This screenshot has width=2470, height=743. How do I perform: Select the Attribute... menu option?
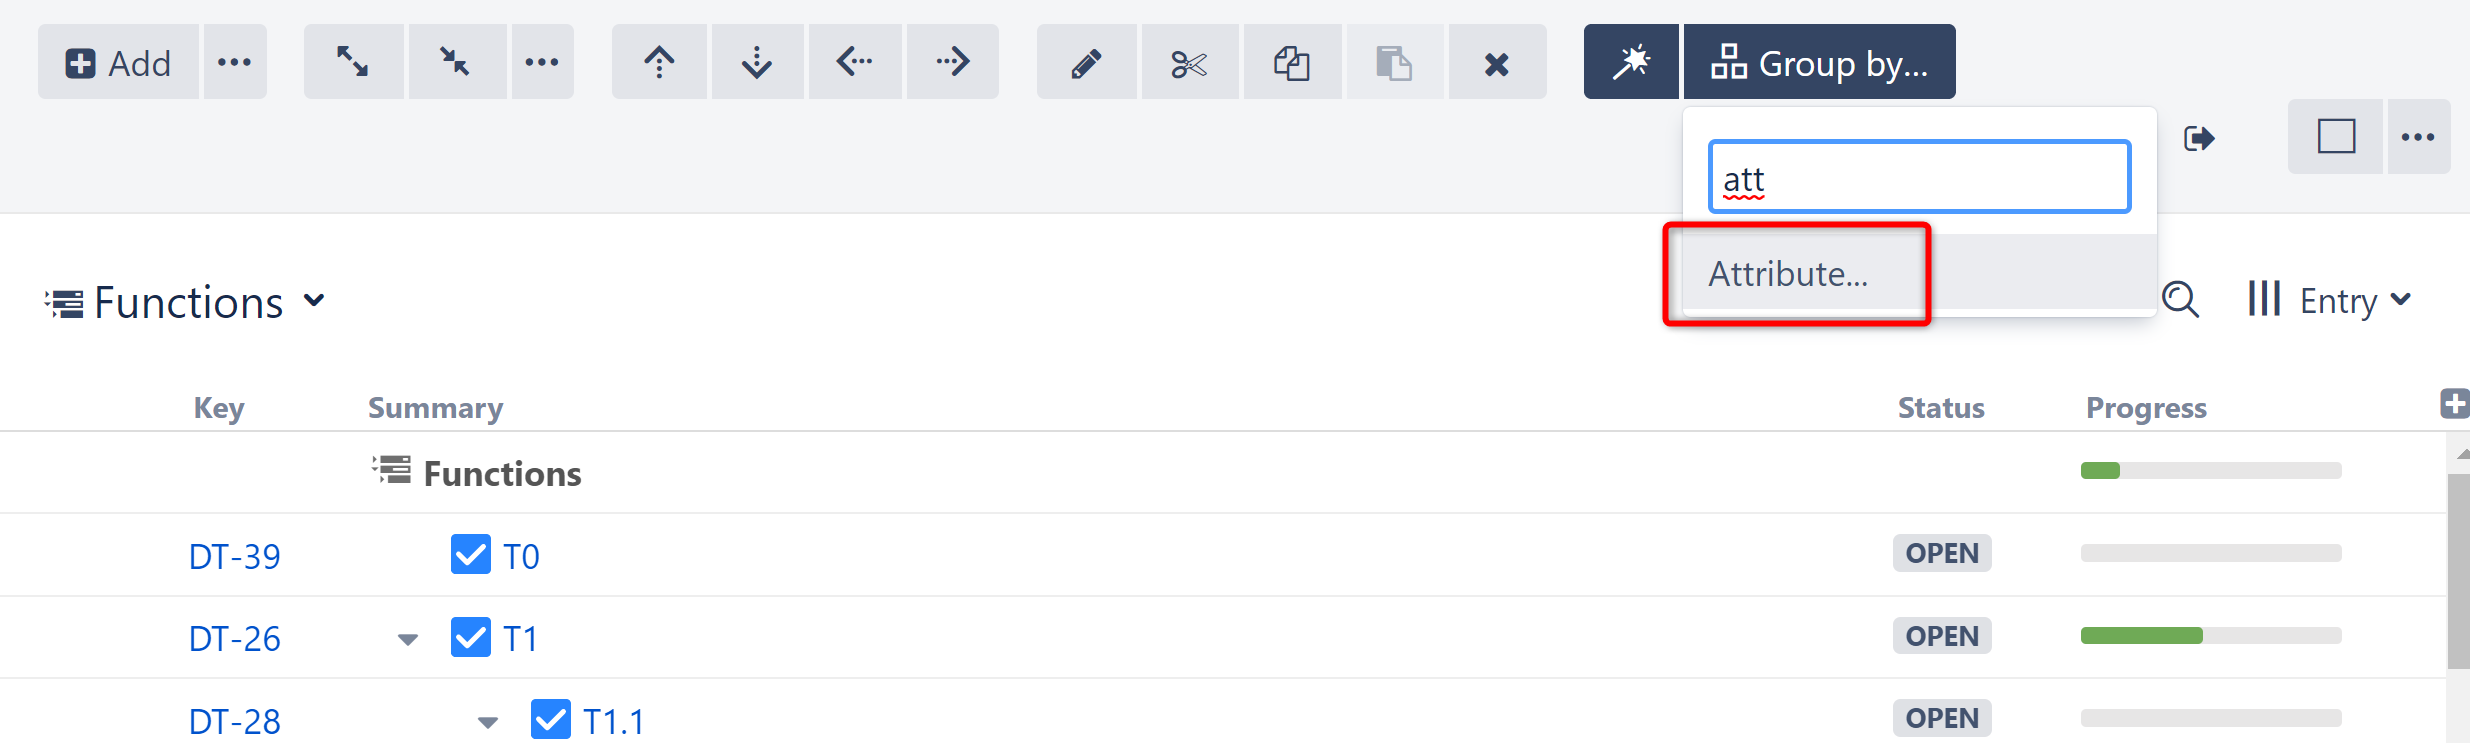tap(1788, 274)
